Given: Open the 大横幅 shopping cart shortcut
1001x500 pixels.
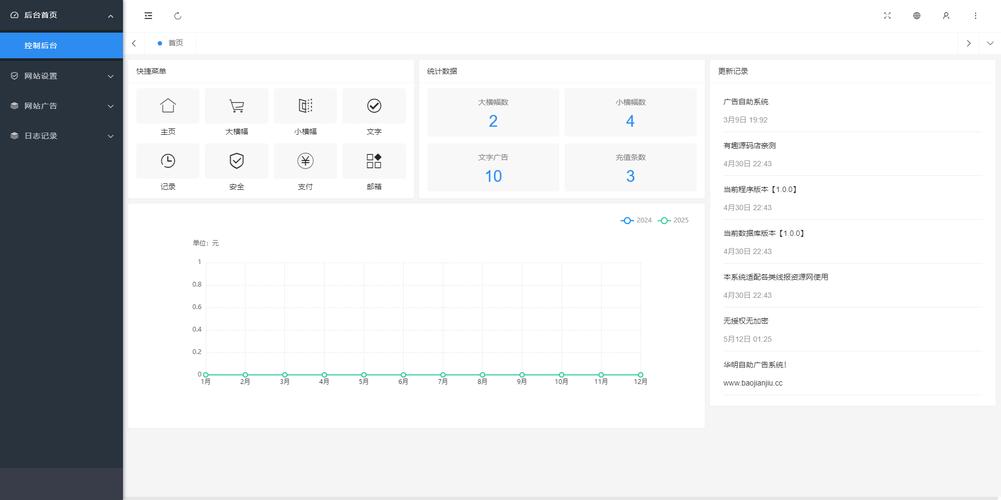Looking at the screenshot, I should (x=236, y=106).
